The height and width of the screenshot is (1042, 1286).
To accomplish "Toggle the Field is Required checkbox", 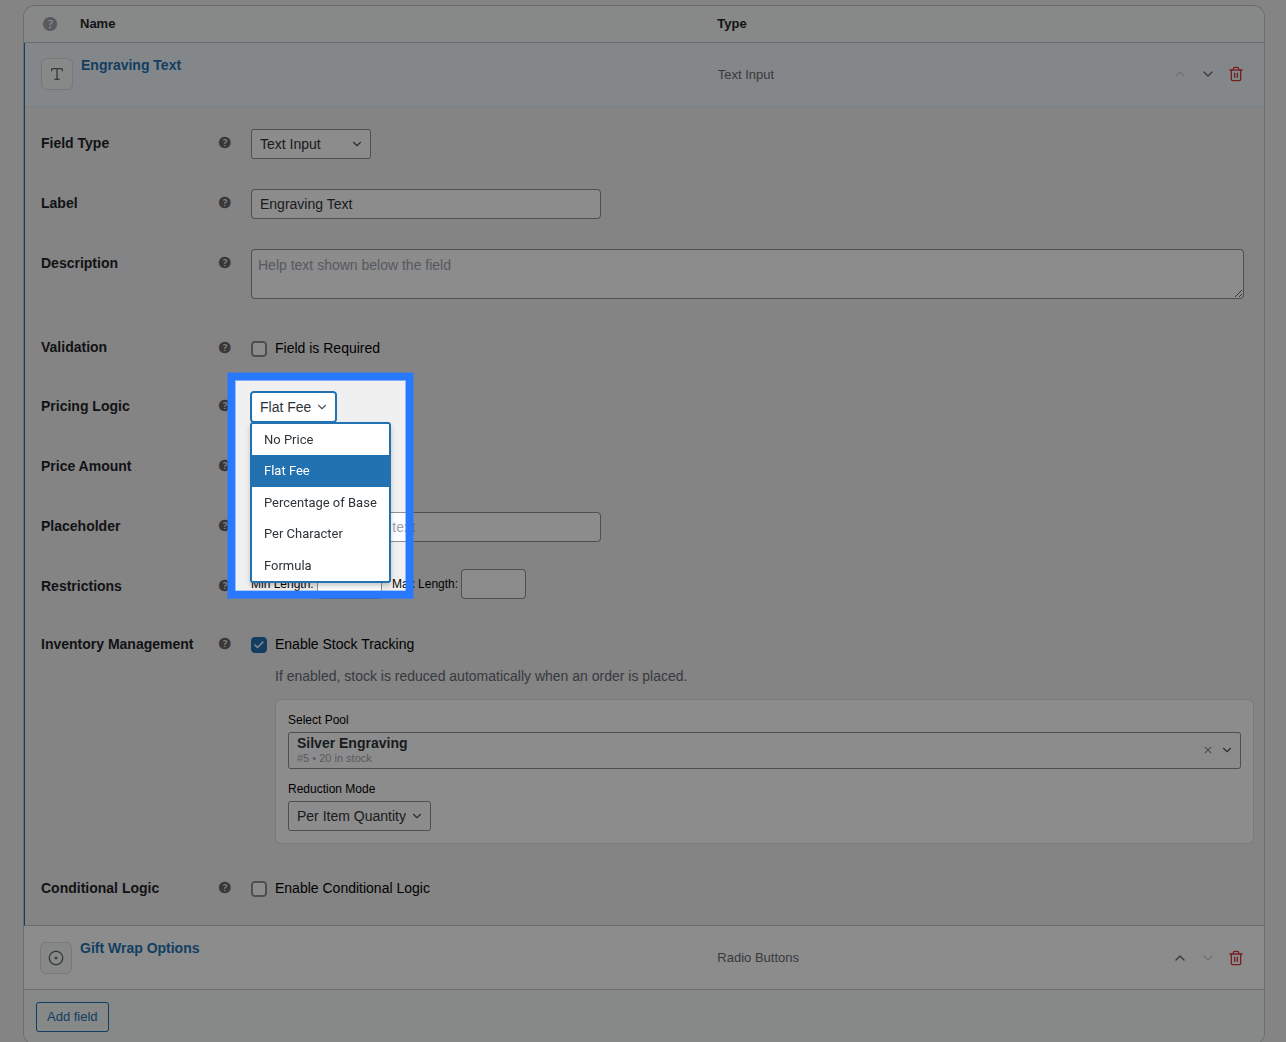I will tap(259, 349).
